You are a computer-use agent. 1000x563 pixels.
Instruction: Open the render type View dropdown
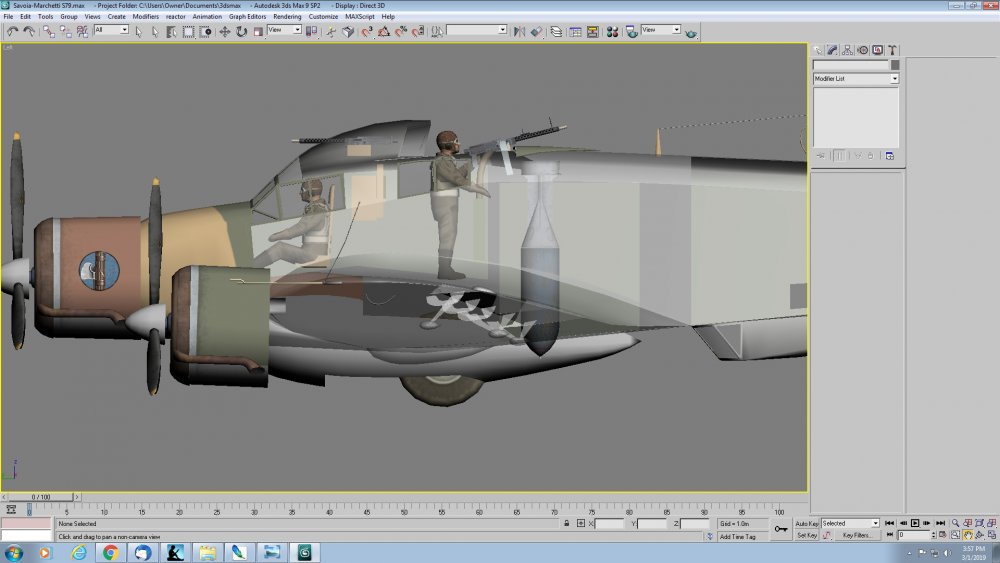point(661,30)
